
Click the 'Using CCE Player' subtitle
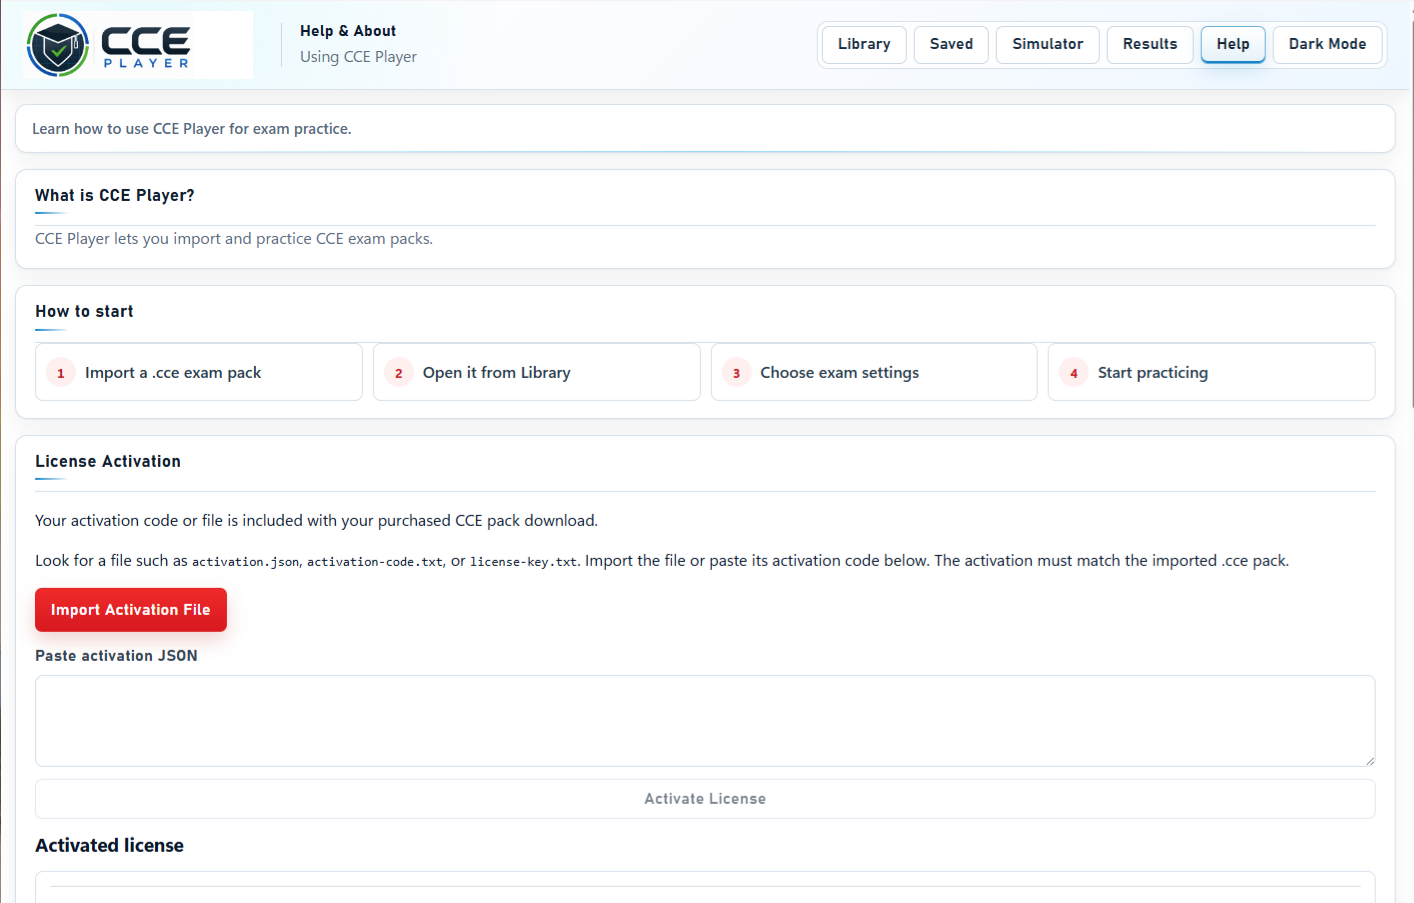coord(358,57)
